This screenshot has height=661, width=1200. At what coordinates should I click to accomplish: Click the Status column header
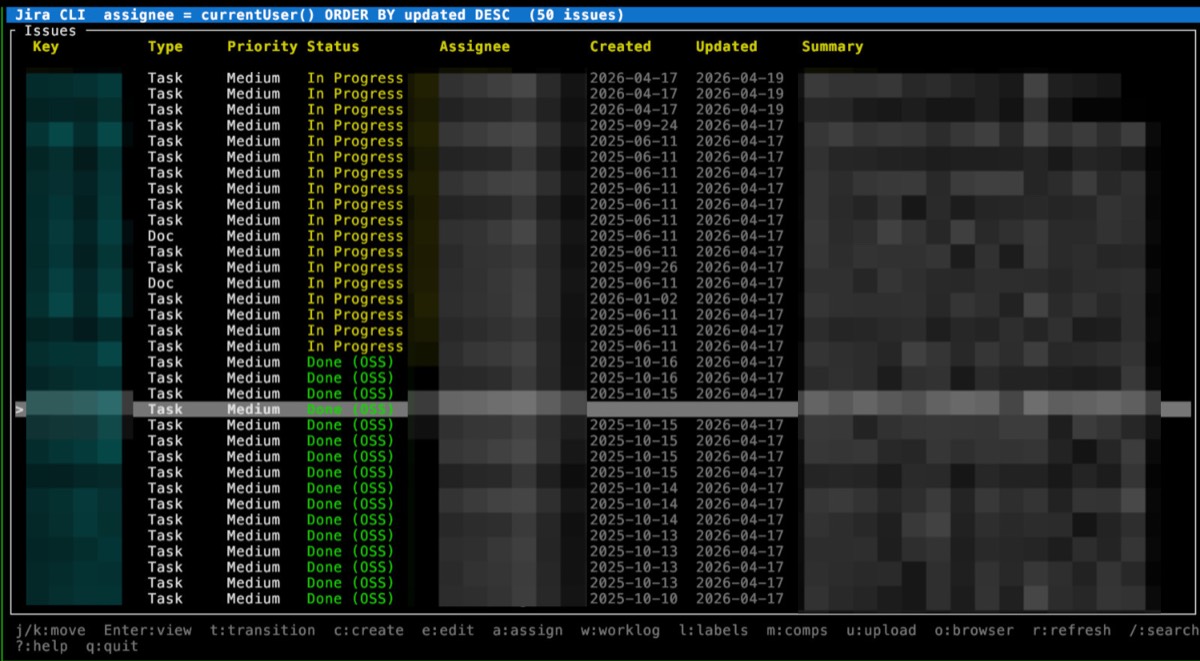(x=333, y=47)
